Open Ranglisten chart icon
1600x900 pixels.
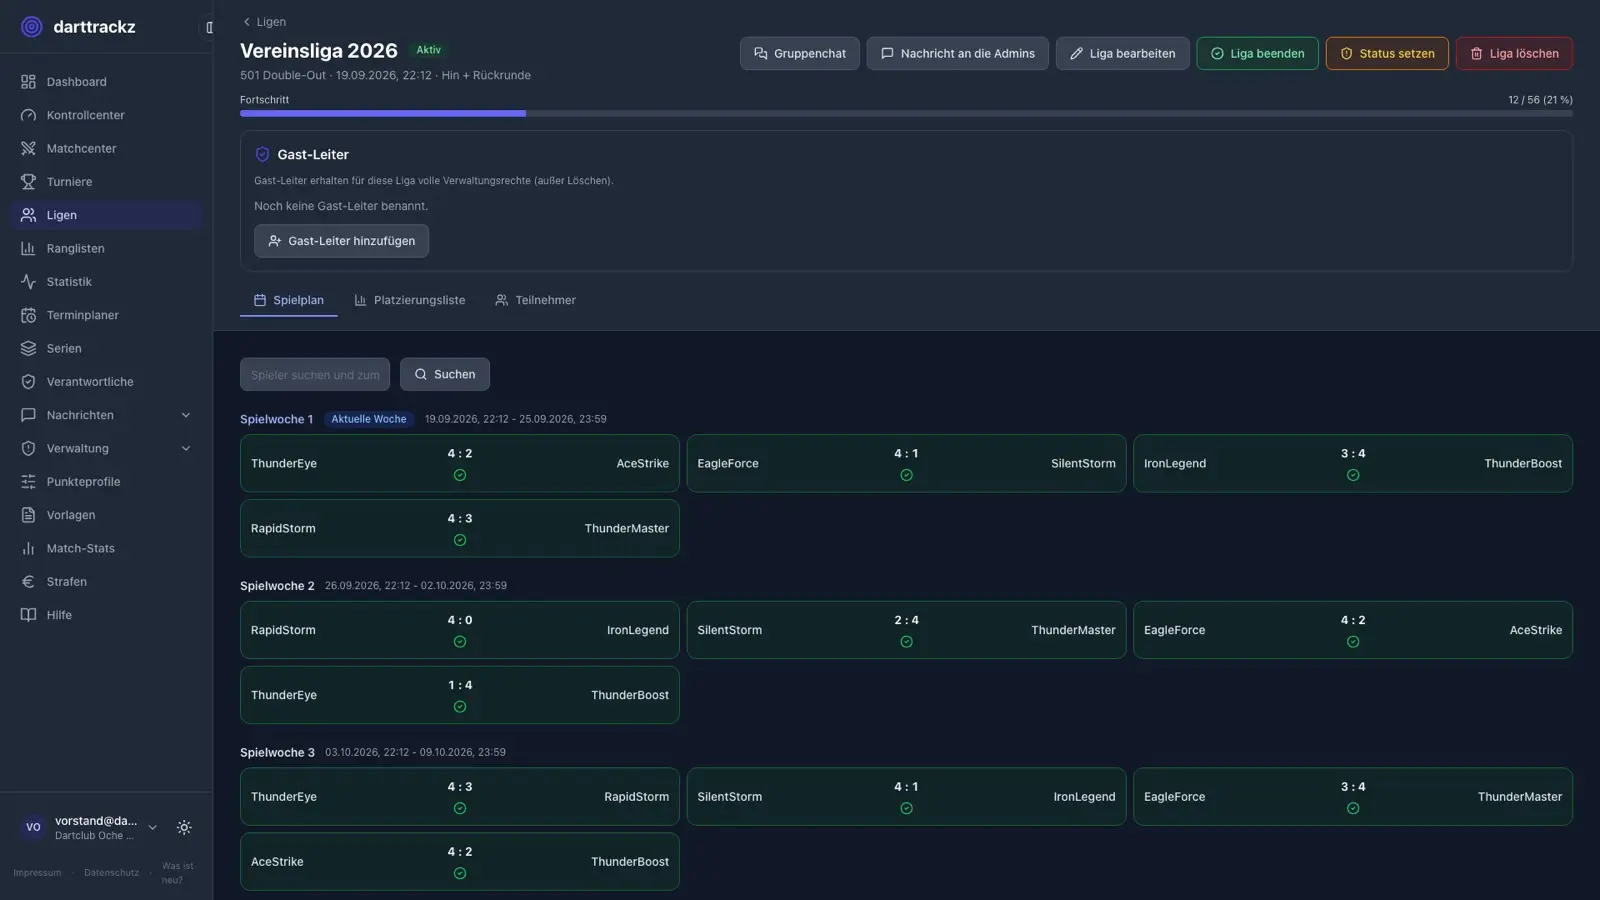click(28, 248)
